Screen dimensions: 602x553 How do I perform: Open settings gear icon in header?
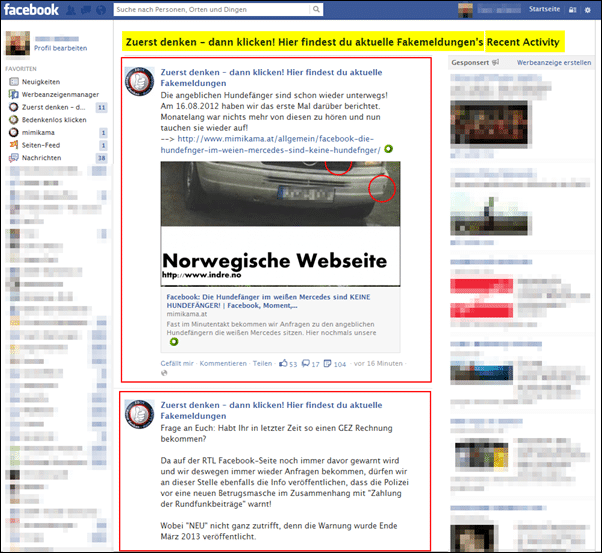click(x=587, y=10)
